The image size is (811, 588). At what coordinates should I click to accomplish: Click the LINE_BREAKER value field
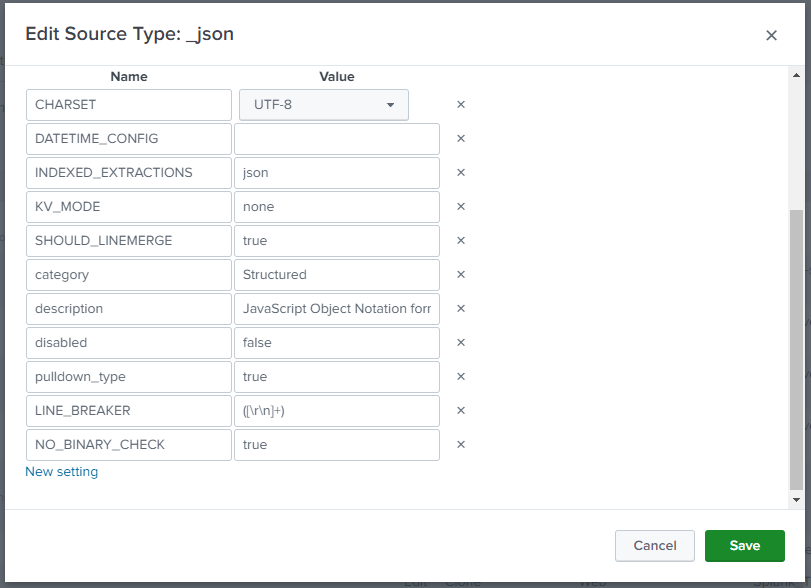click(337, 411)
